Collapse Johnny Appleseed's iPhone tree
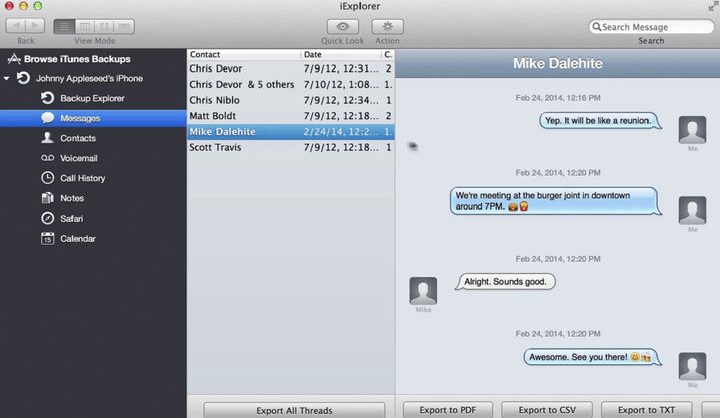 (8, 78)
